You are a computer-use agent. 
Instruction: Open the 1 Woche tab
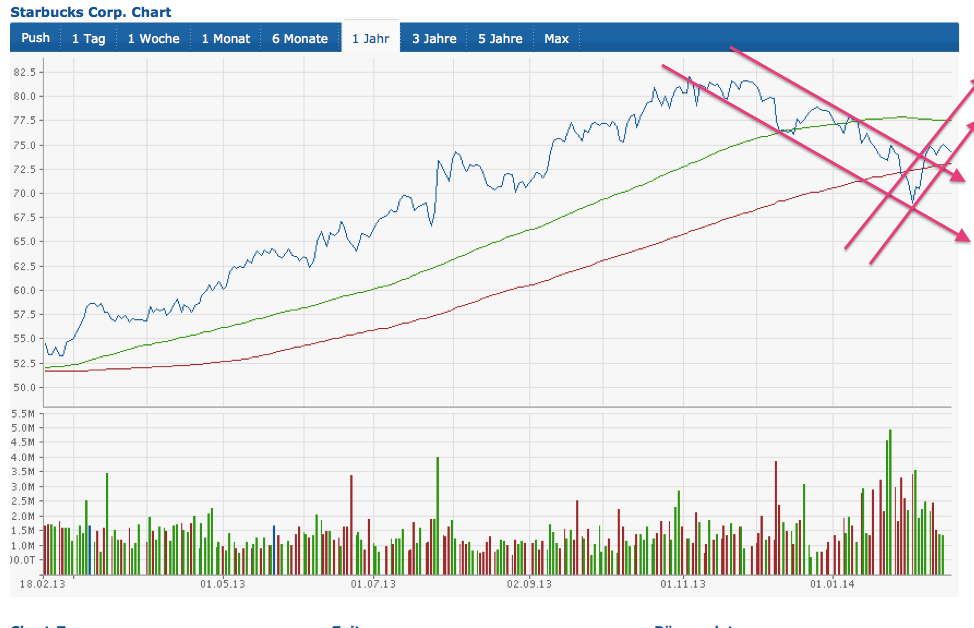click(x=153, y=39)
